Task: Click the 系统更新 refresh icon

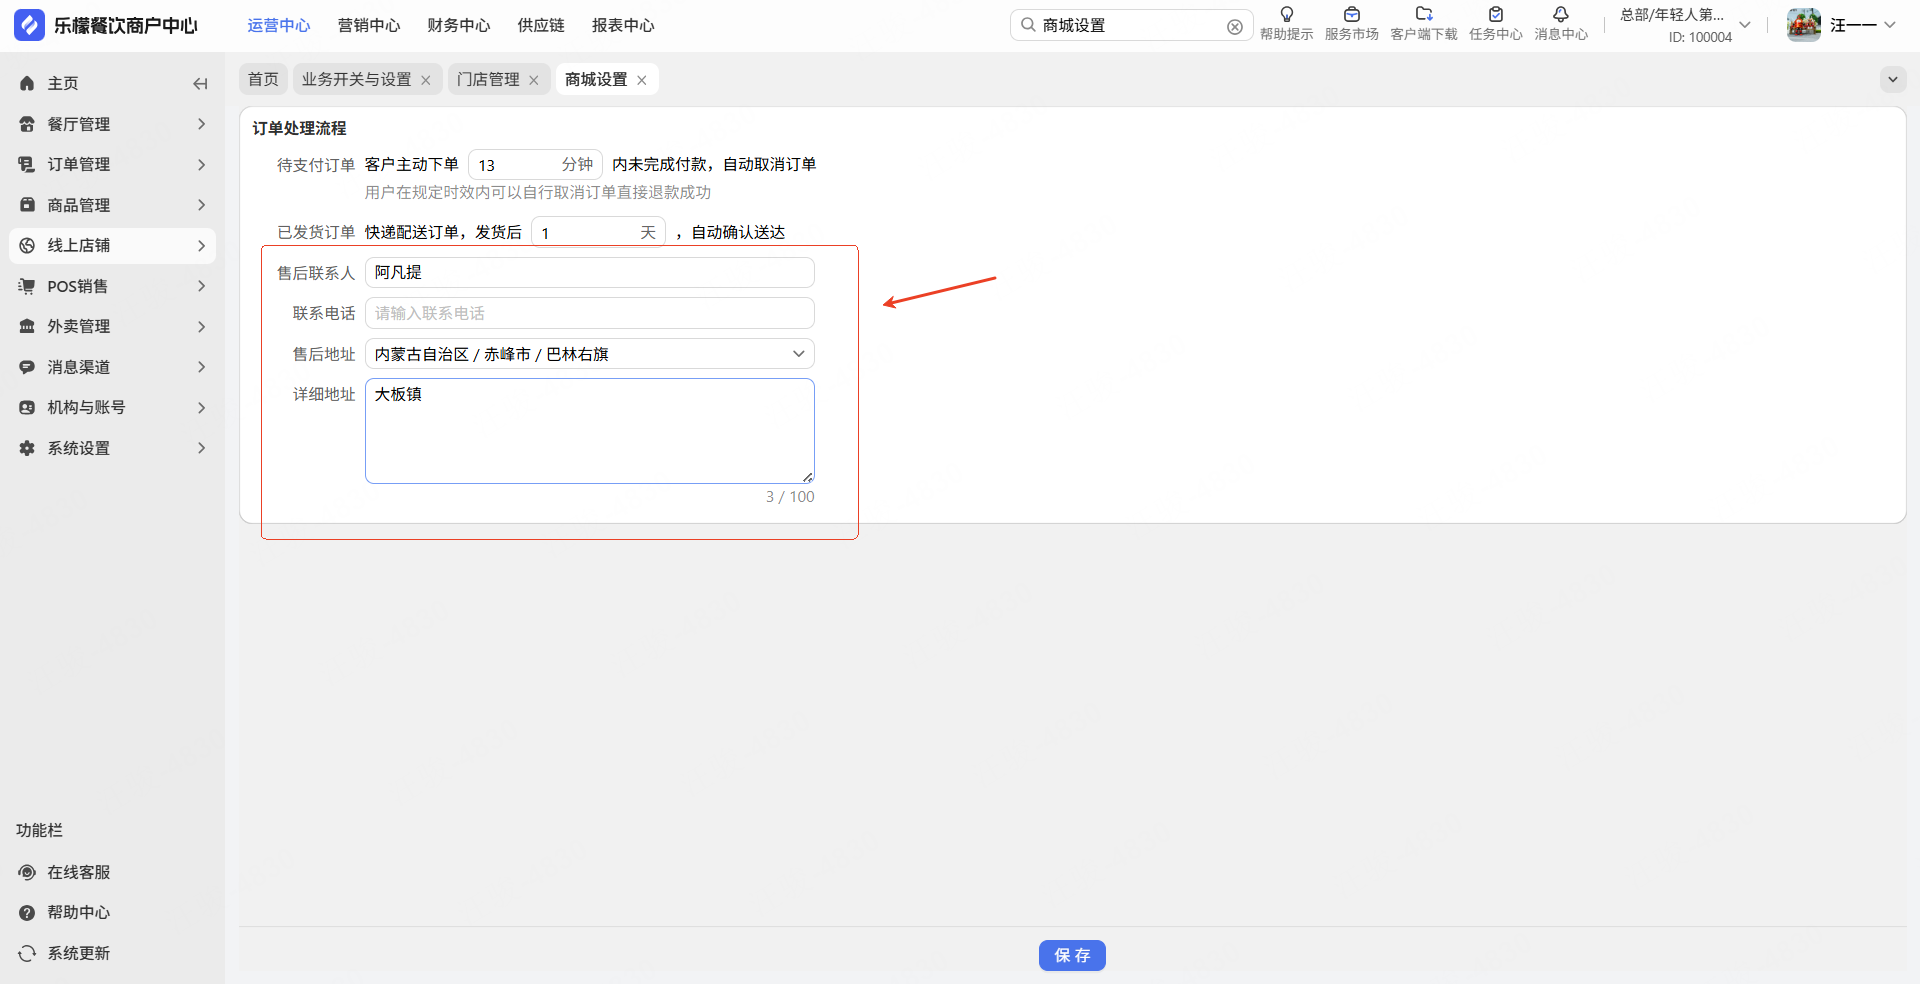Action: (x=27, y=953)
